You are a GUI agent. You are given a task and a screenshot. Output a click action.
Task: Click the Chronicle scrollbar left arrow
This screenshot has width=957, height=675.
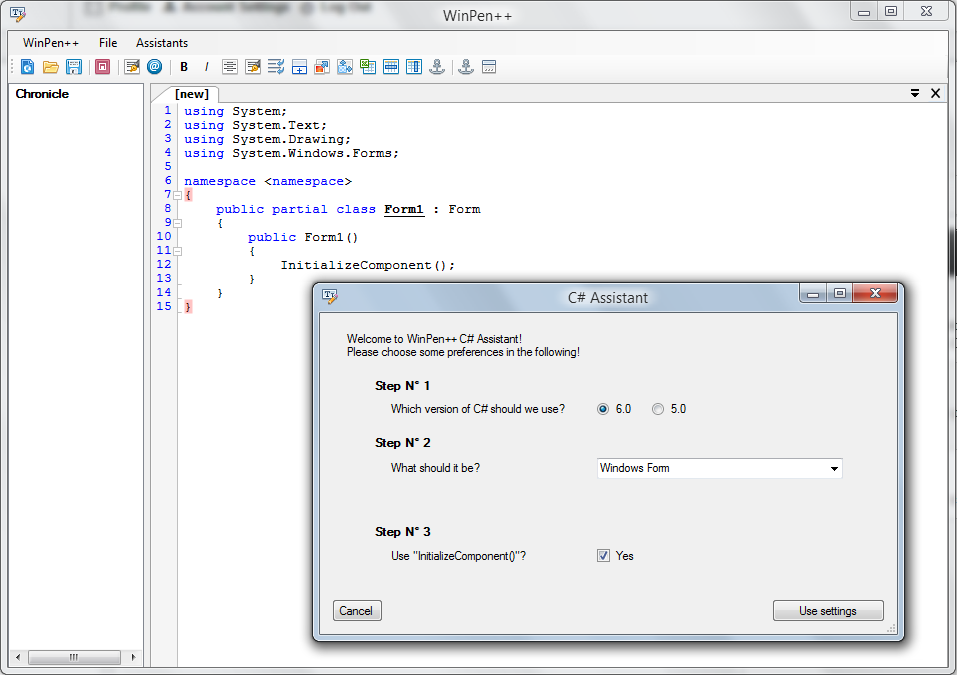(x=18, y=657)
